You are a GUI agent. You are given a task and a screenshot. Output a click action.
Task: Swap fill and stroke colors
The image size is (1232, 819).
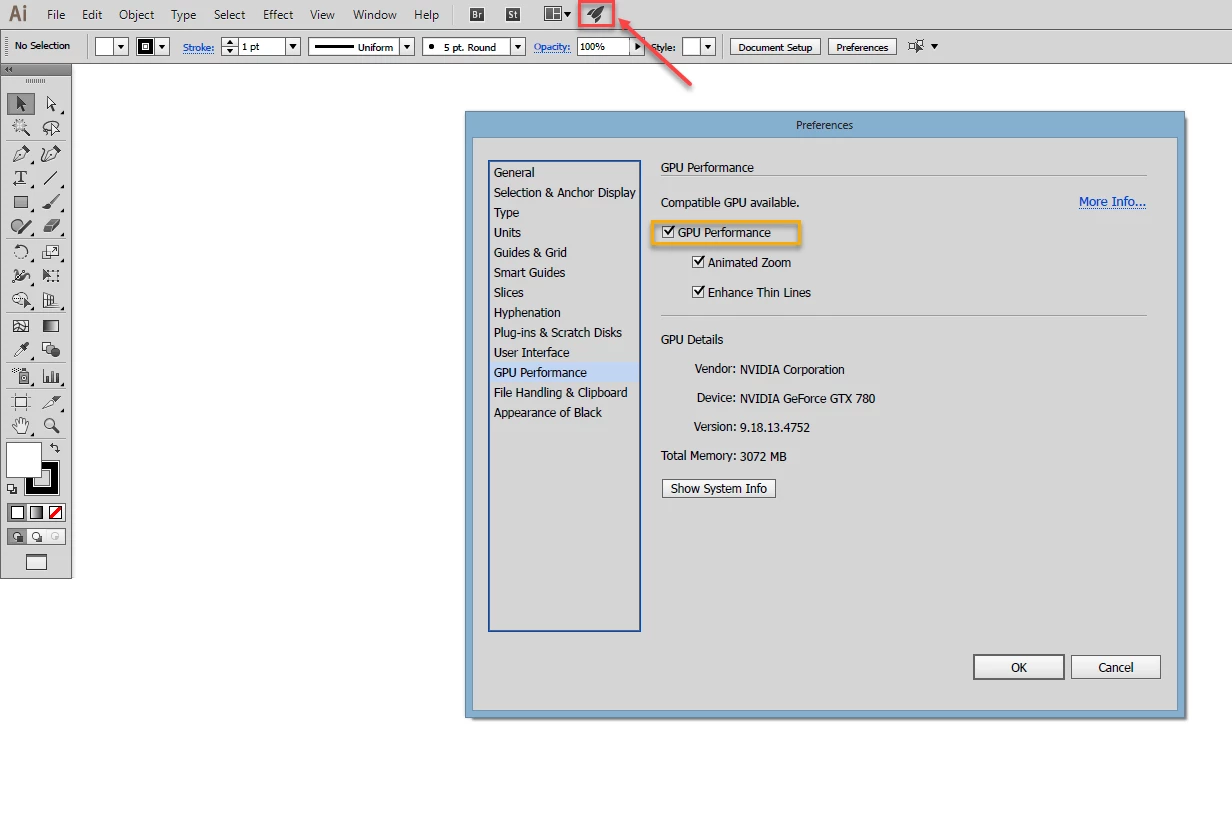pyautogui.click(x=55, y=449)
